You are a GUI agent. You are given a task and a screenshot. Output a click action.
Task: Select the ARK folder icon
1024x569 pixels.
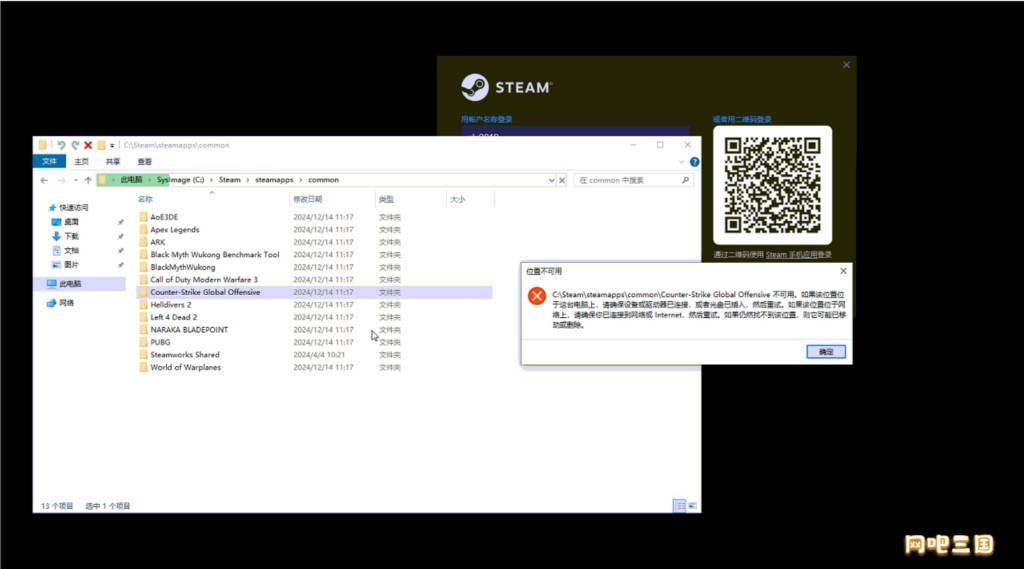(x=143, y=242)
